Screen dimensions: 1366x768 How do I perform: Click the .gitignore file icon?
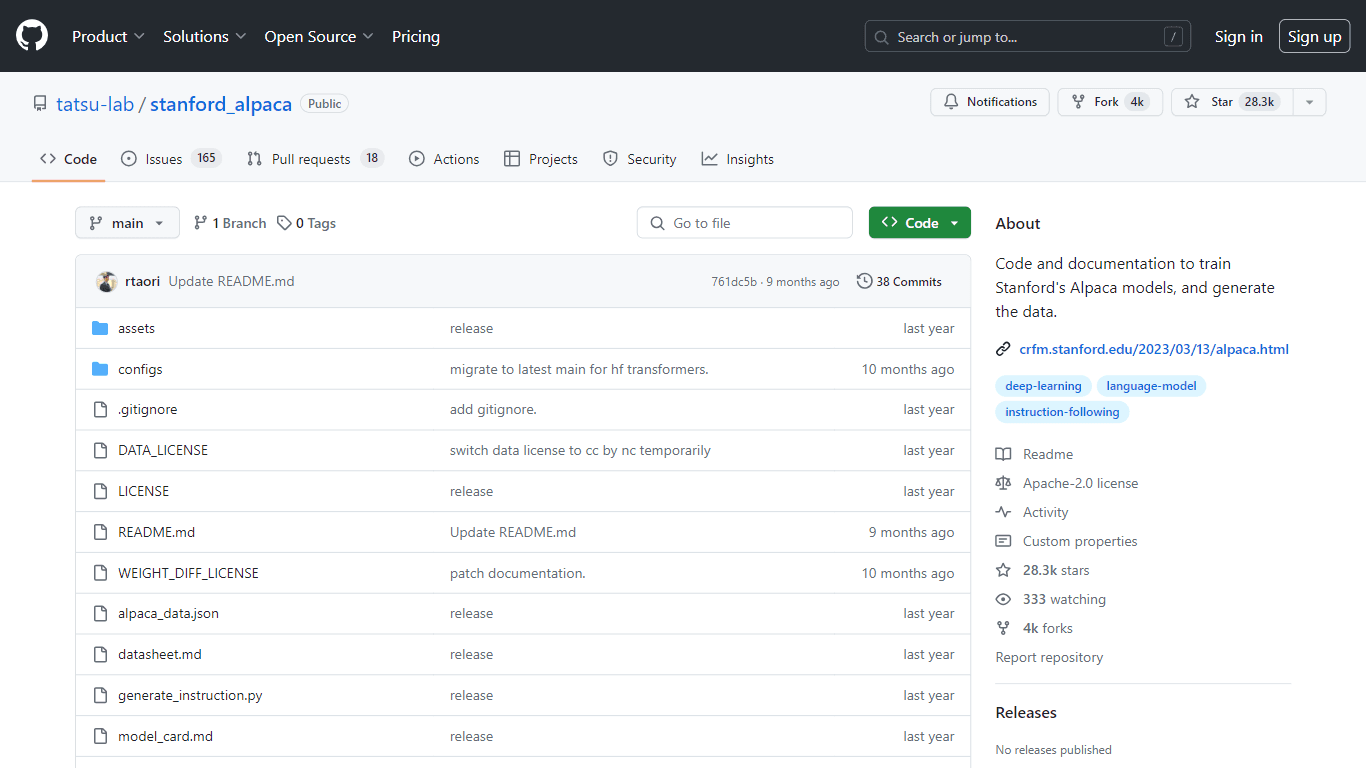pos(100,410)
